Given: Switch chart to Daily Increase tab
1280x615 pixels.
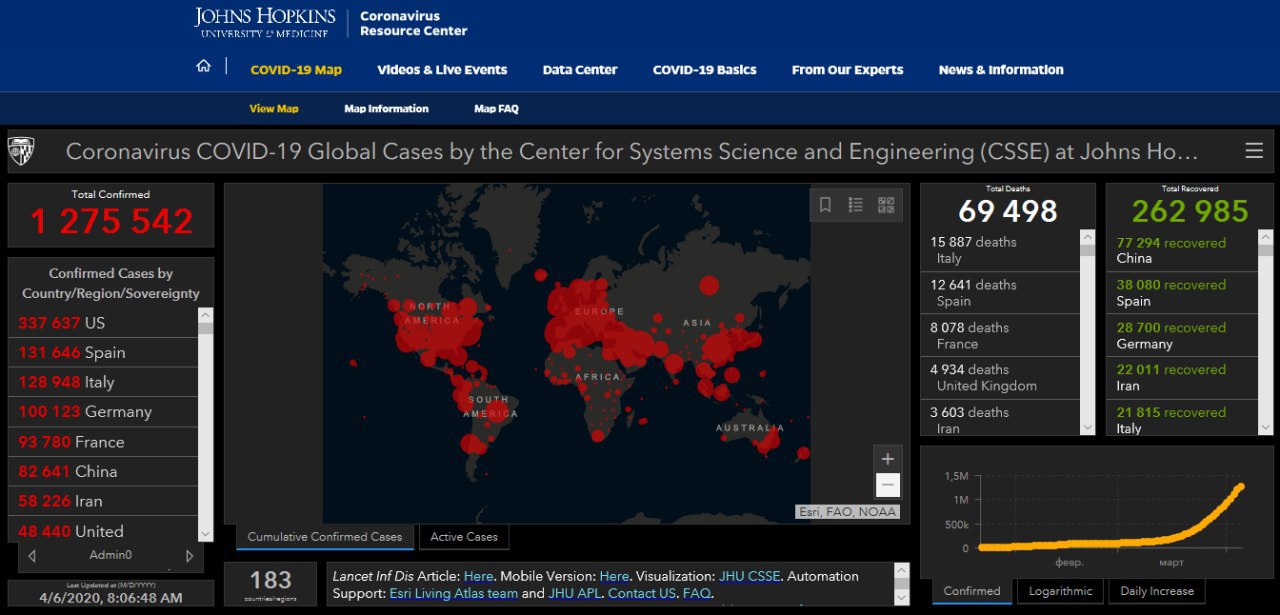Looking at the screenshot, I should point(1157,591).
